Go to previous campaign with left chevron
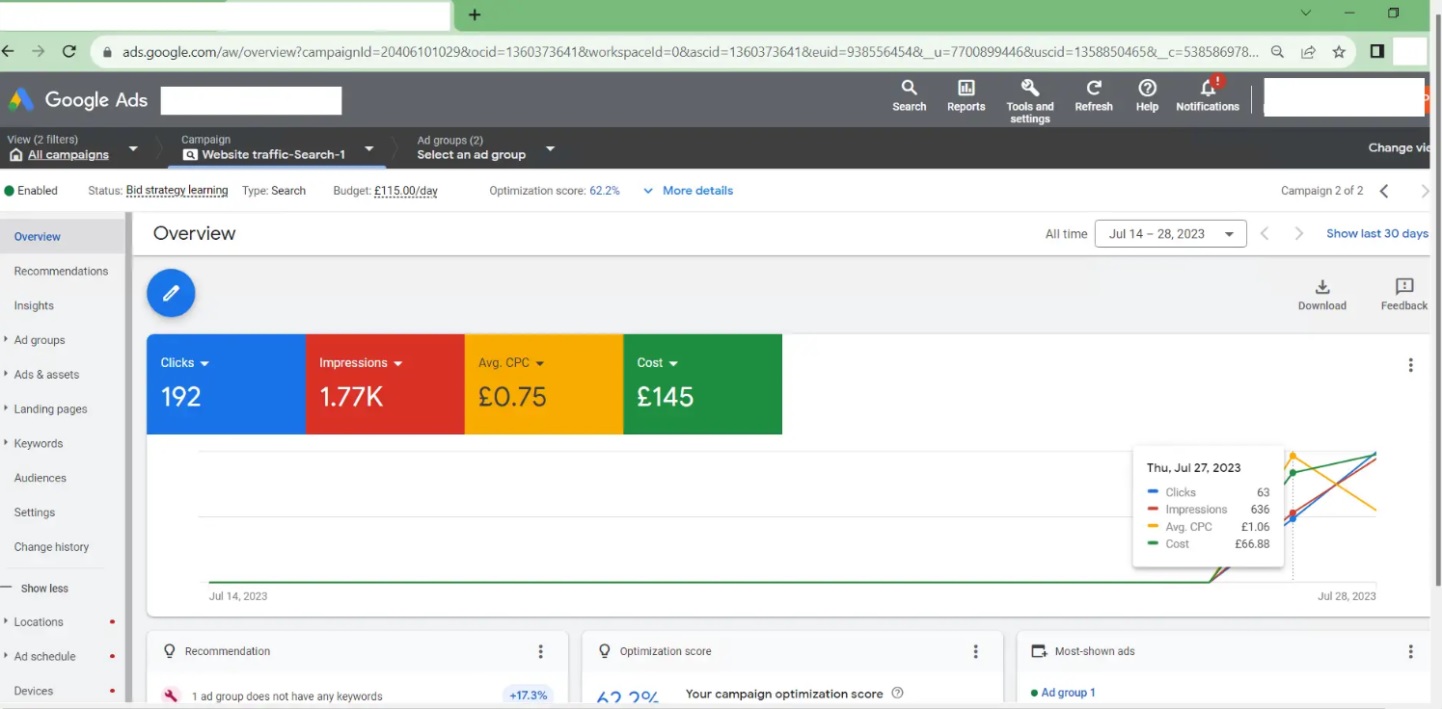Viewport: 1442px width, 709px height. coord(1384,191)
